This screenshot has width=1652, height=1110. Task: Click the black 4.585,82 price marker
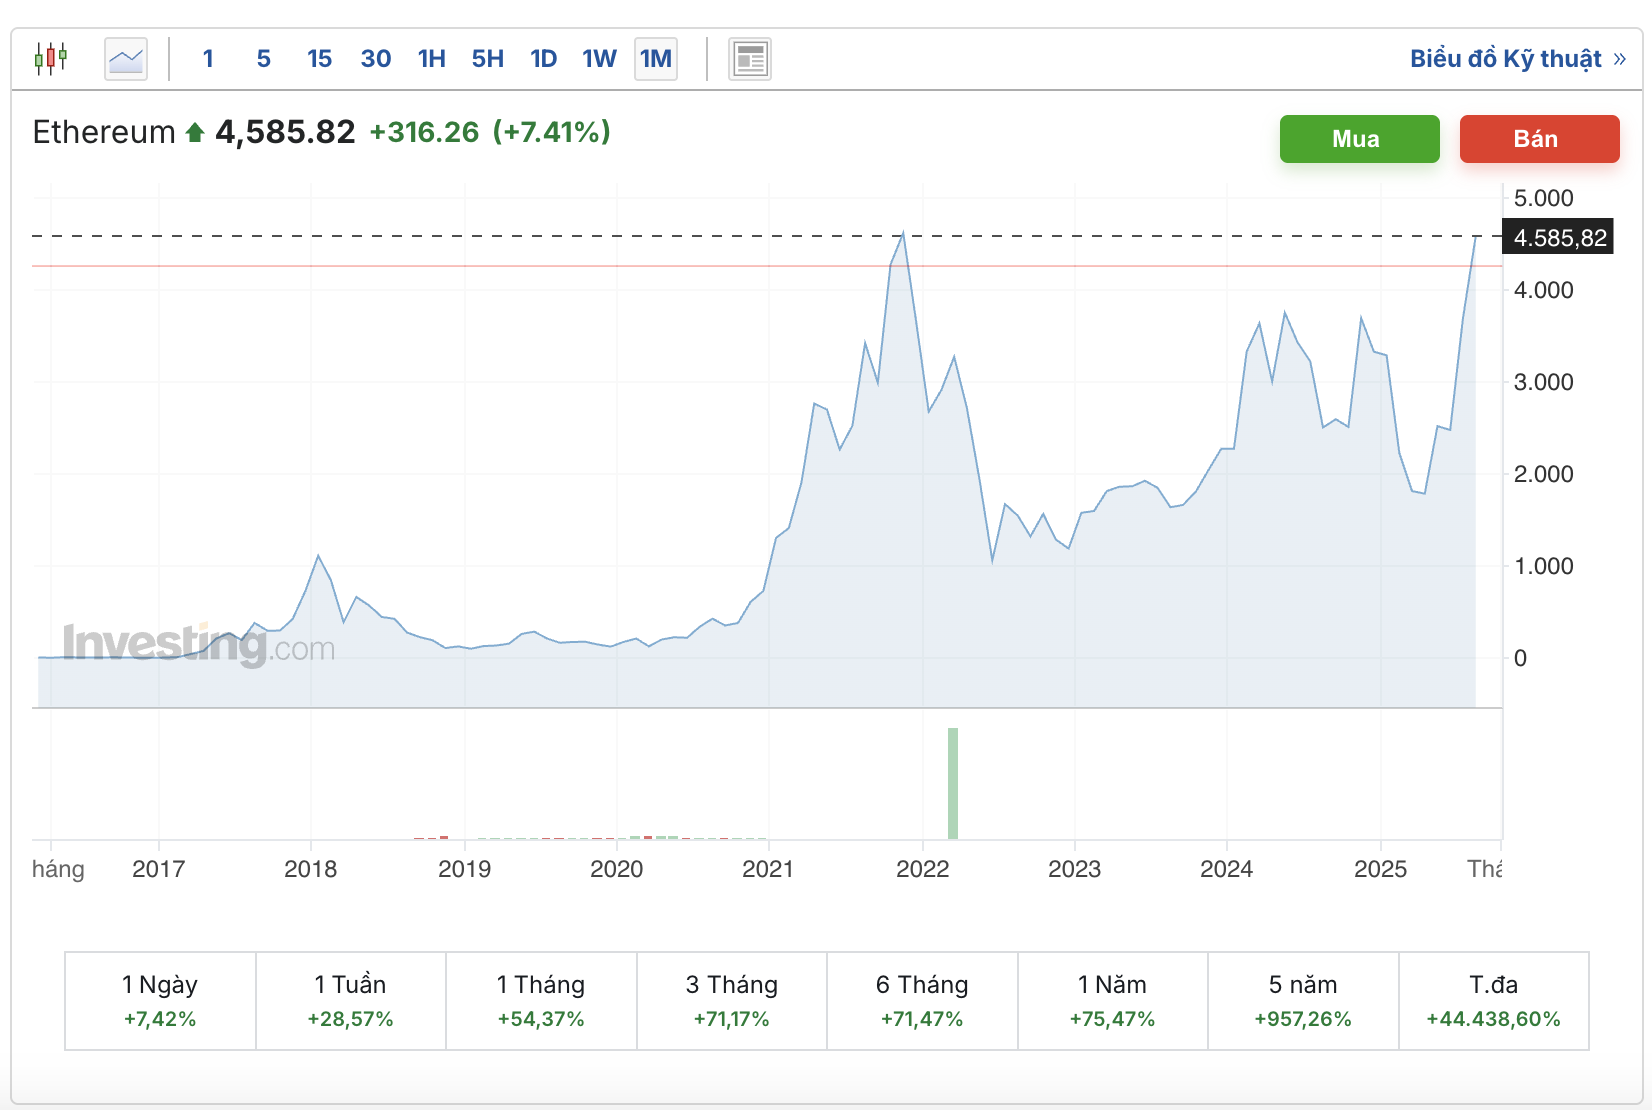(x=1556, y=237)
